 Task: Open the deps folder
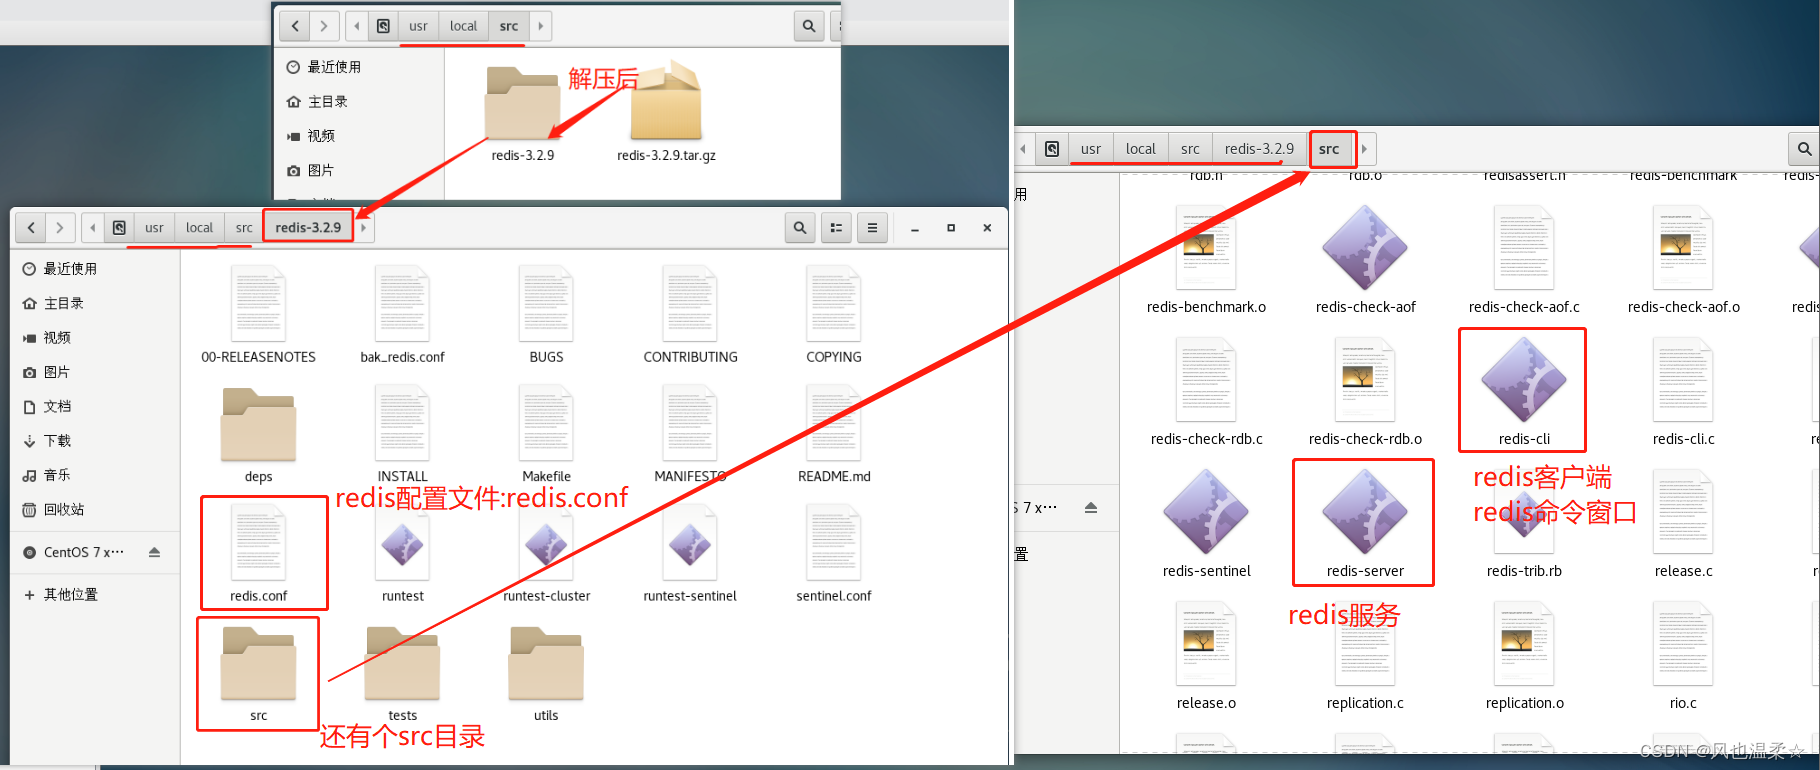pos(259,435)
